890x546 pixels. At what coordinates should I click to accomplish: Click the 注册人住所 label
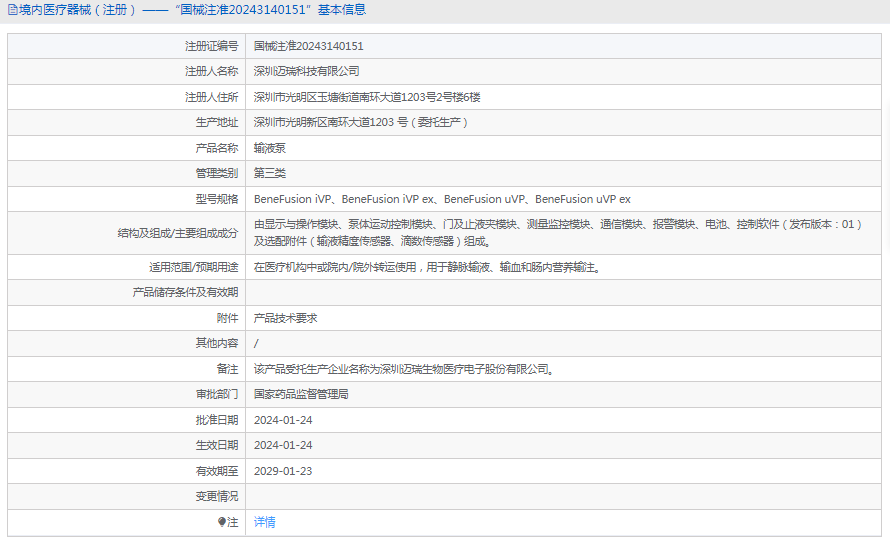pos(212,97)
